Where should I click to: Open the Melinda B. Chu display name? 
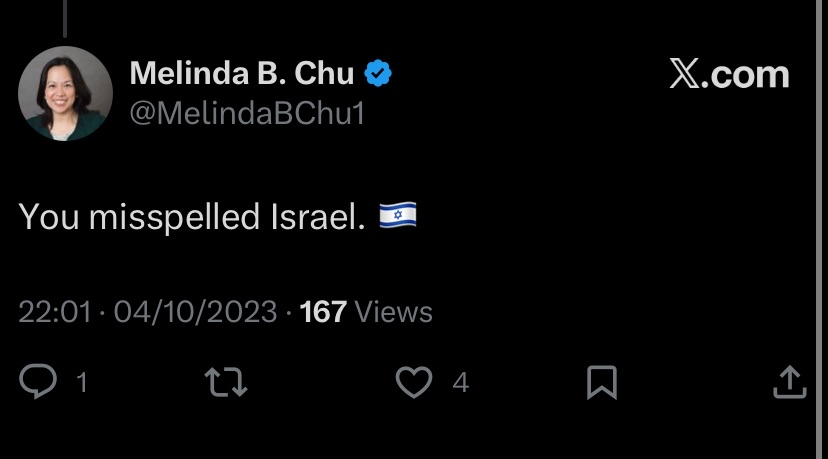point(242,73)
